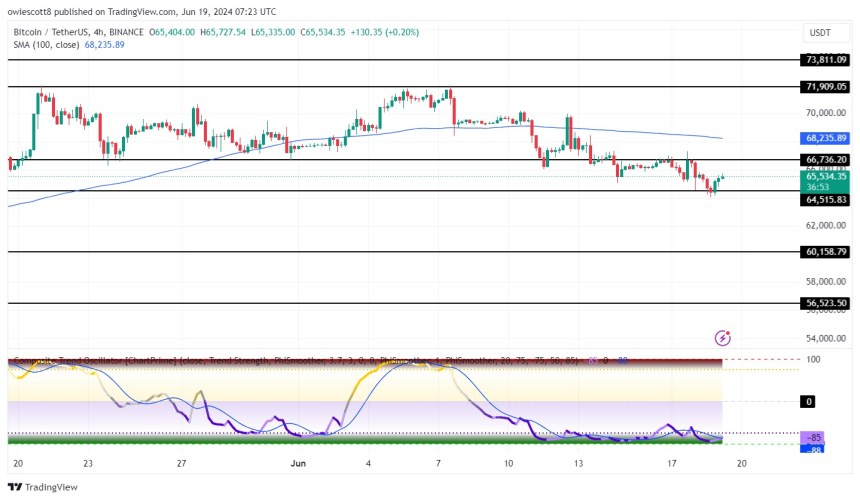Viewport: 860px width, 500px height.
Task: Click the green current price 65,534.35 label
Action: pyautogui.click(x=826, y=176)
